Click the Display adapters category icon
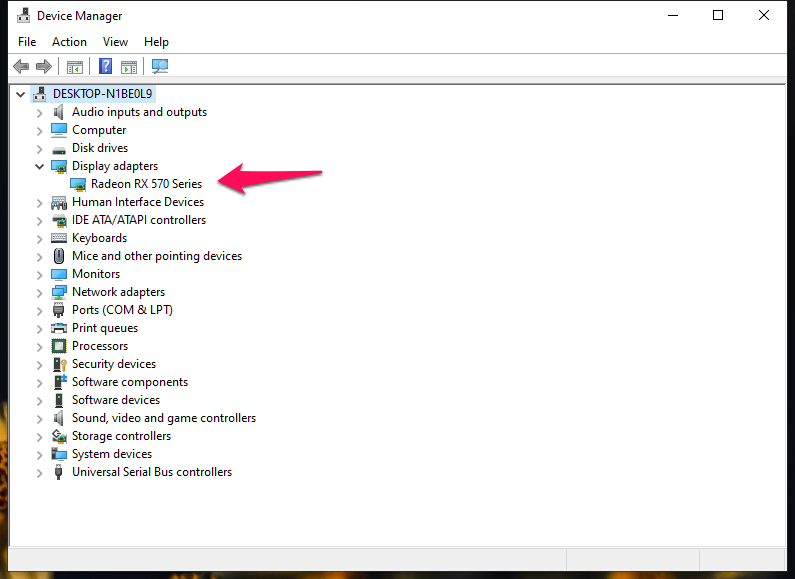This screenshot has height=579, width=795. 59,166
